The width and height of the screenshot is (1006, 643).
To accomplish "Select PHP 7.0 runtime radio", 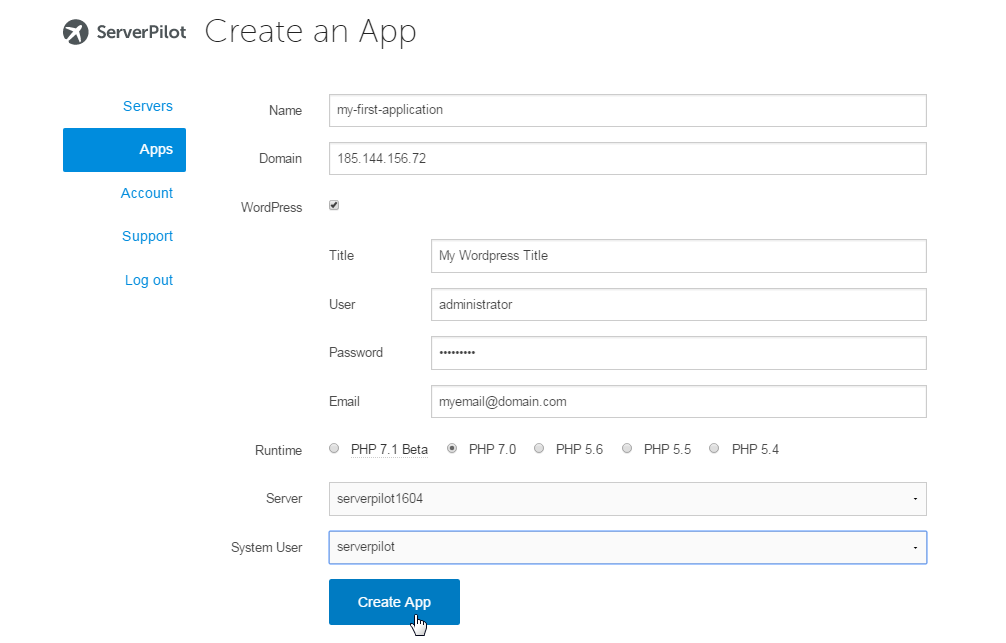I will point(452,449).
